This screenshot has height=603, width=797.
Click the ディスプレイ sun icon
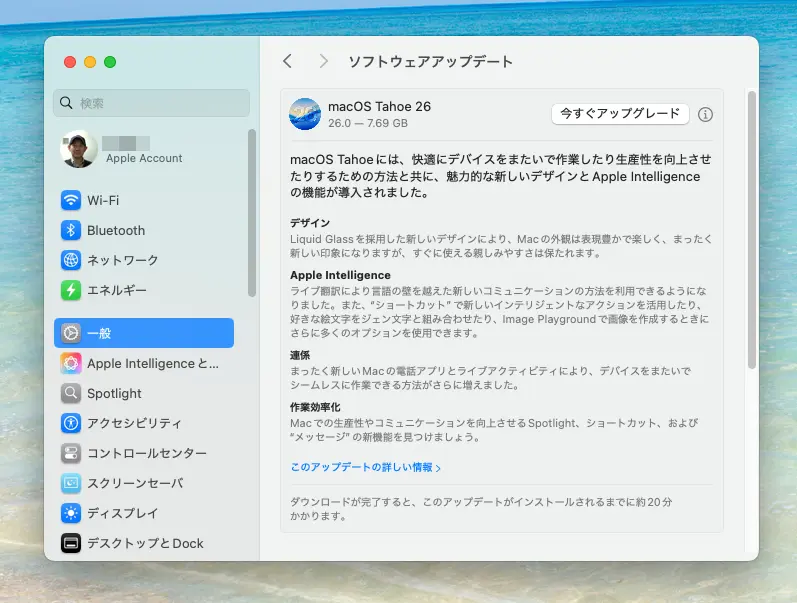point(71,513)
